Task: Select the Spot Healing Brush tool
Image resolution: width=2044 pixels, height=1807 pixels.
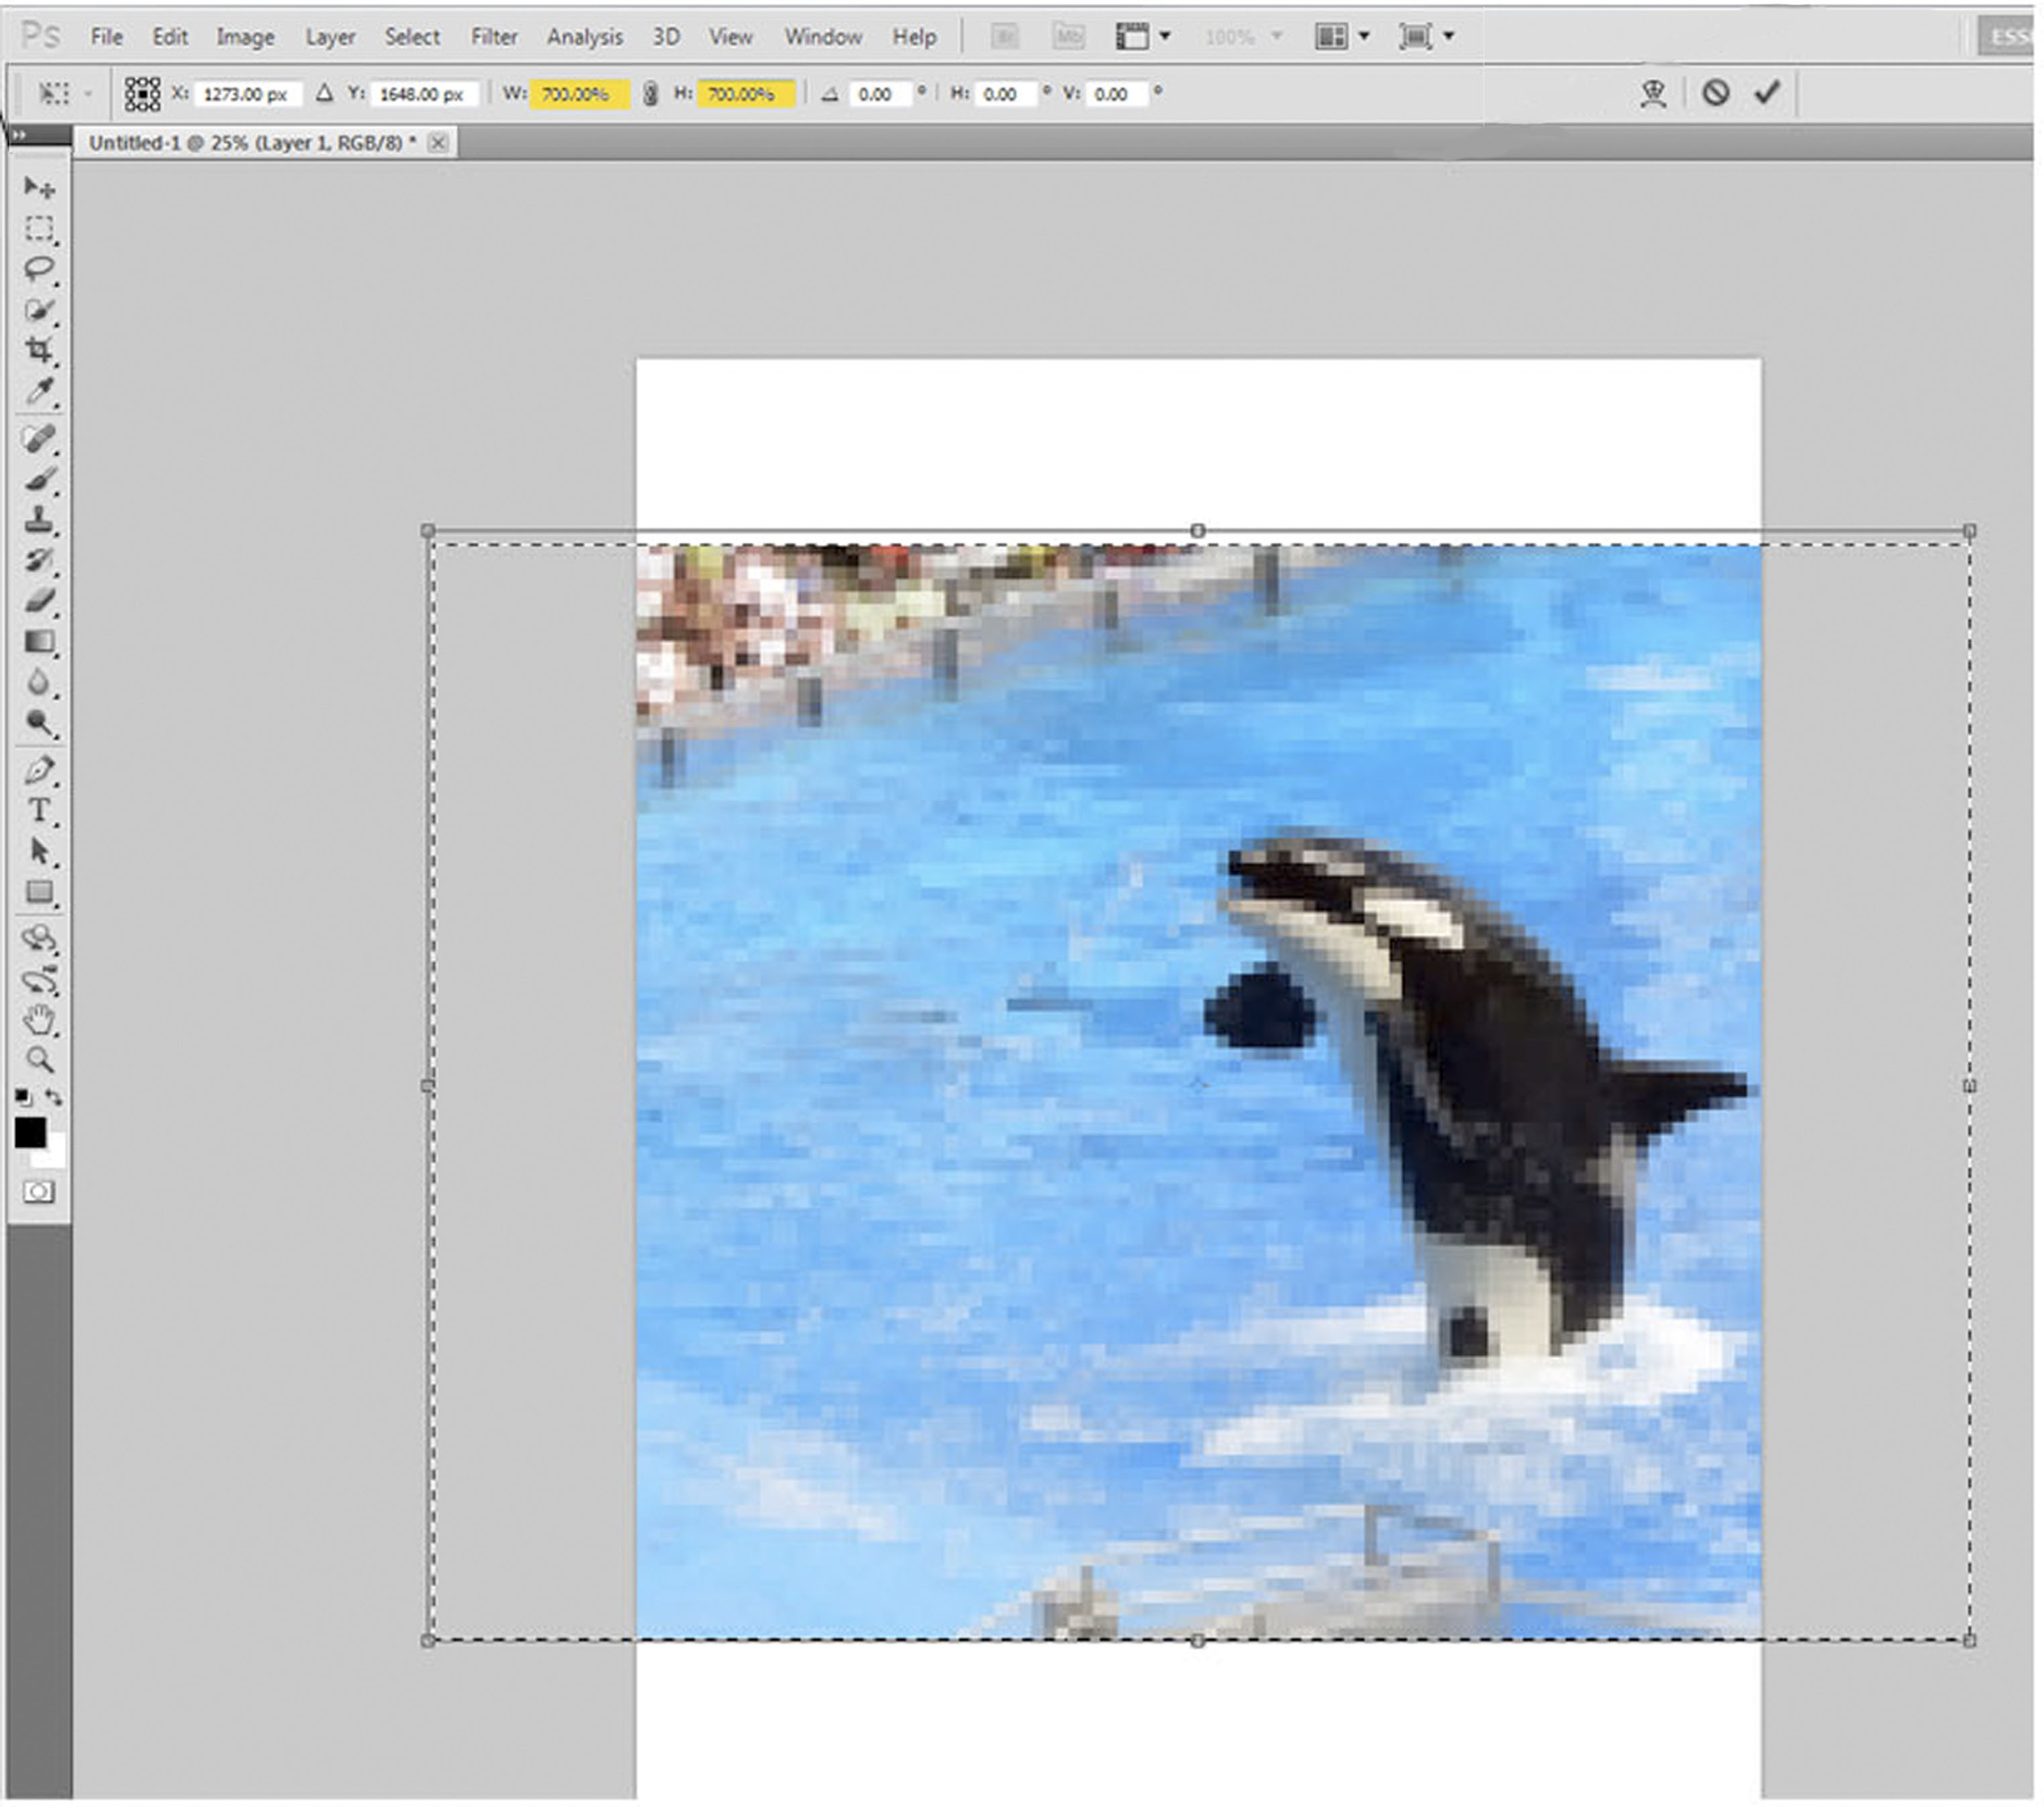Action: (x=39, y=438)
